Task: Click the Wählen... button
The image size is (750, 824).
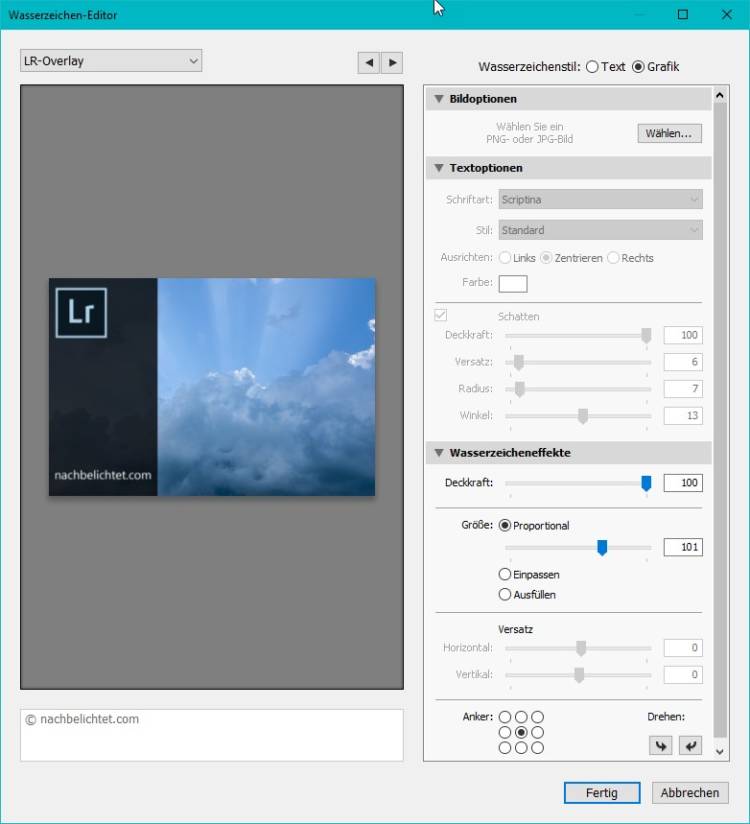Action: click(x=669, y=133)
